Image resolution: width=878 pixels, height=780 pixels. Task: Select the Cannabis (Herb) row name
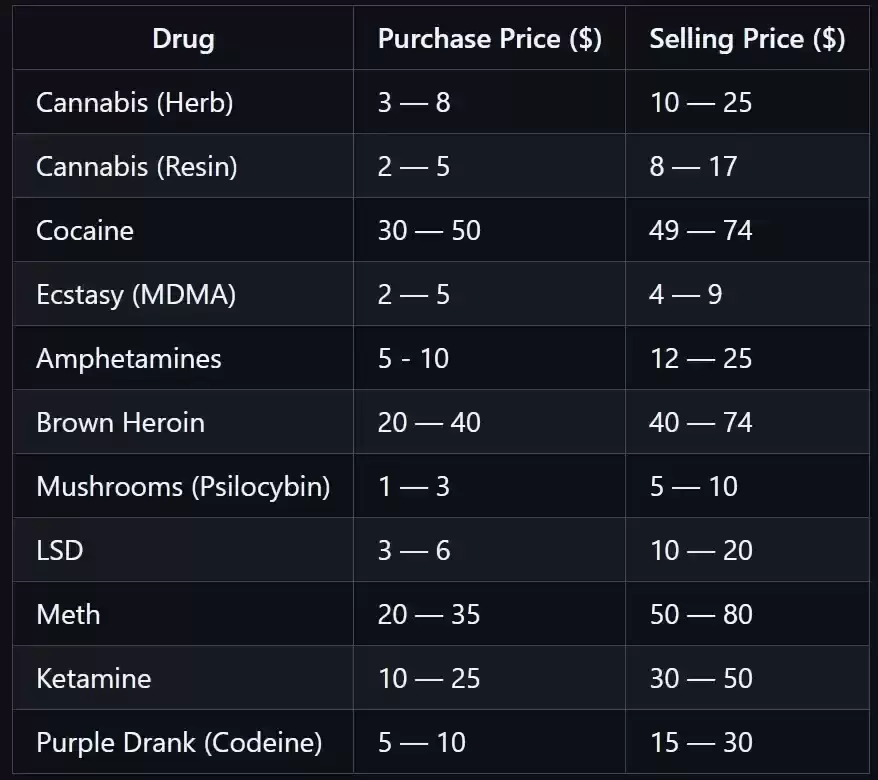click(134, 102)
